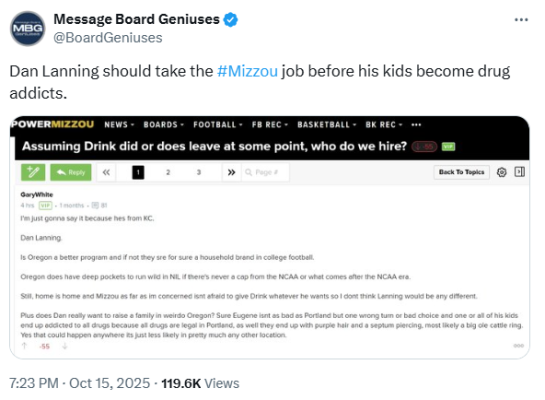This screenshot has width=545, height=400.
Task: Select page 2 of the thread
Action: [168, 172]
